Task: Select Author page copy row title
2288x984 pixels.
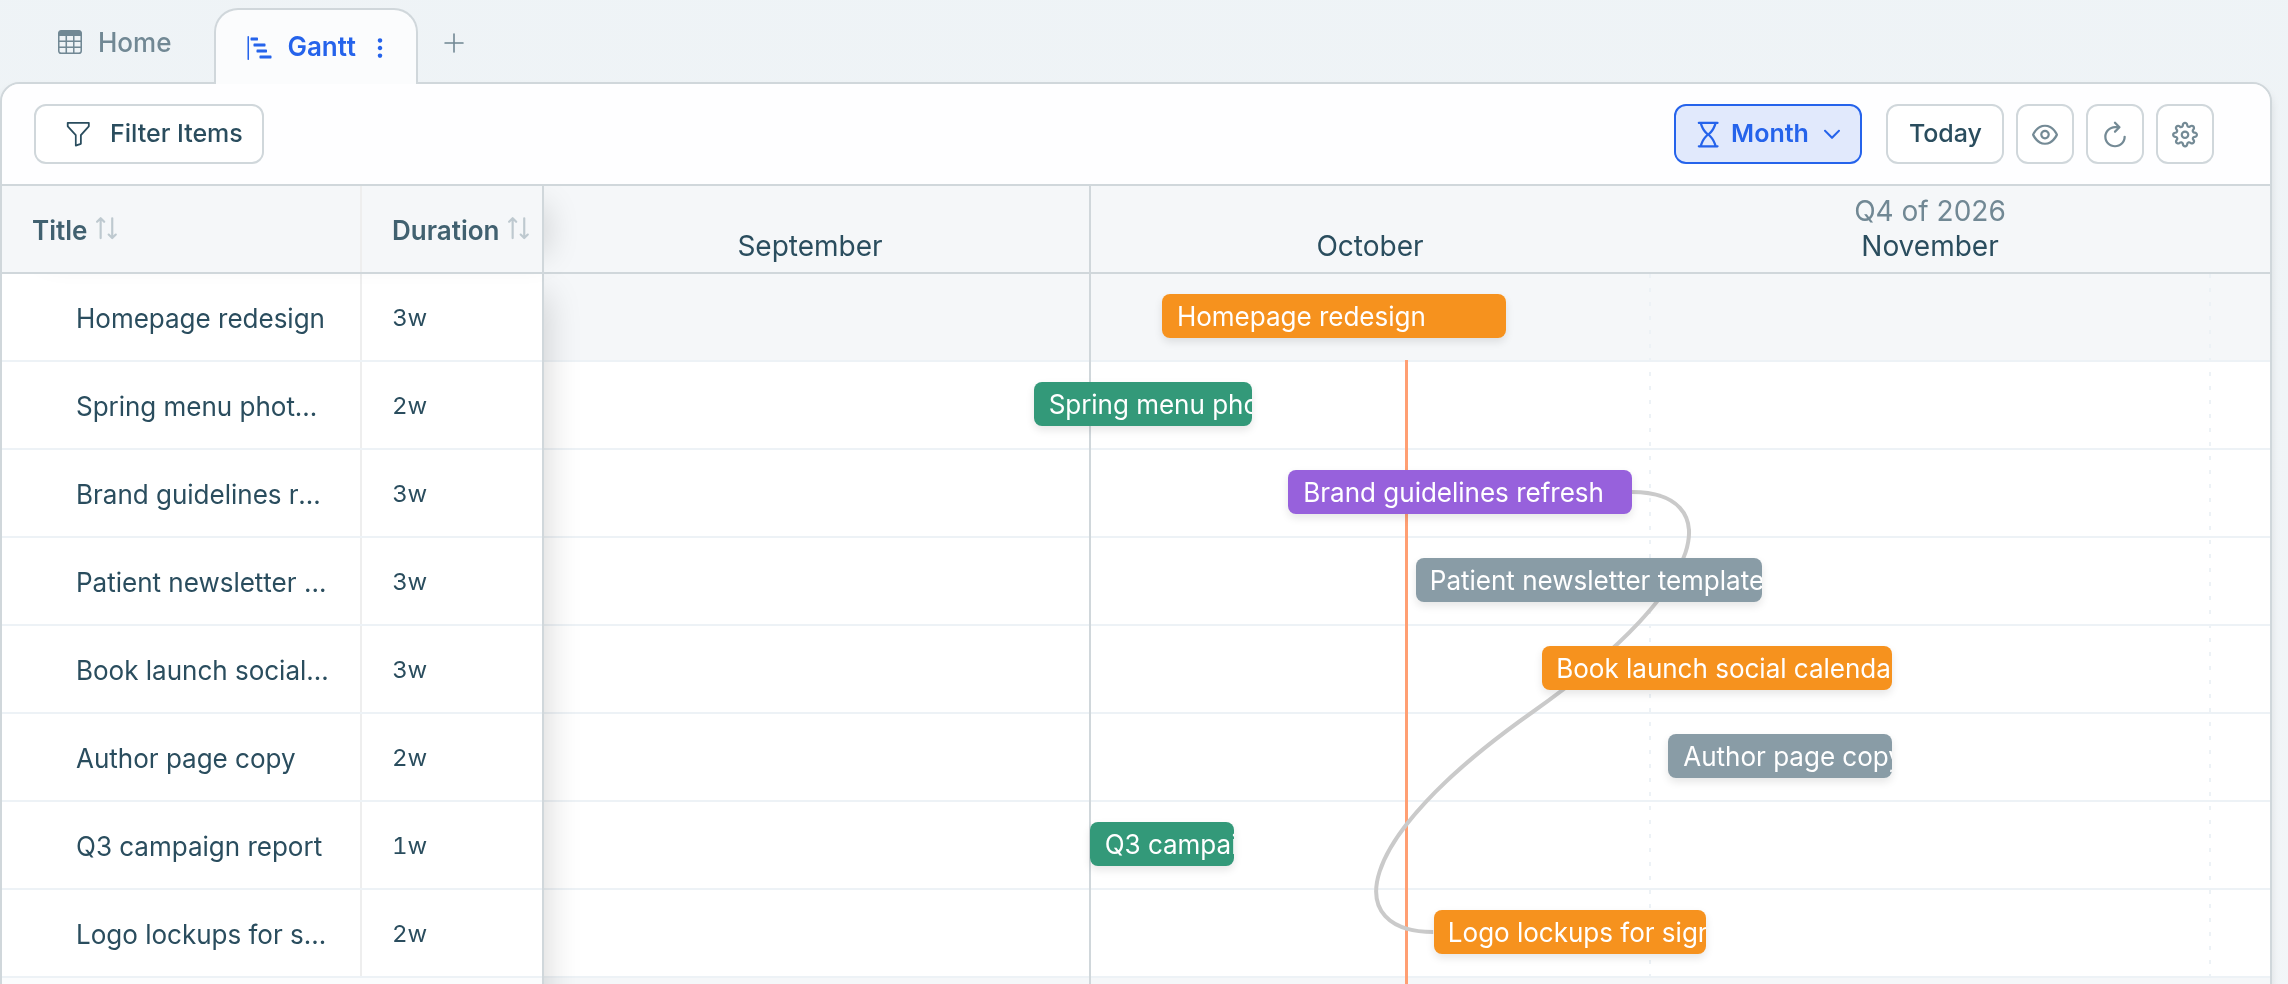Action: click(185, 758)
